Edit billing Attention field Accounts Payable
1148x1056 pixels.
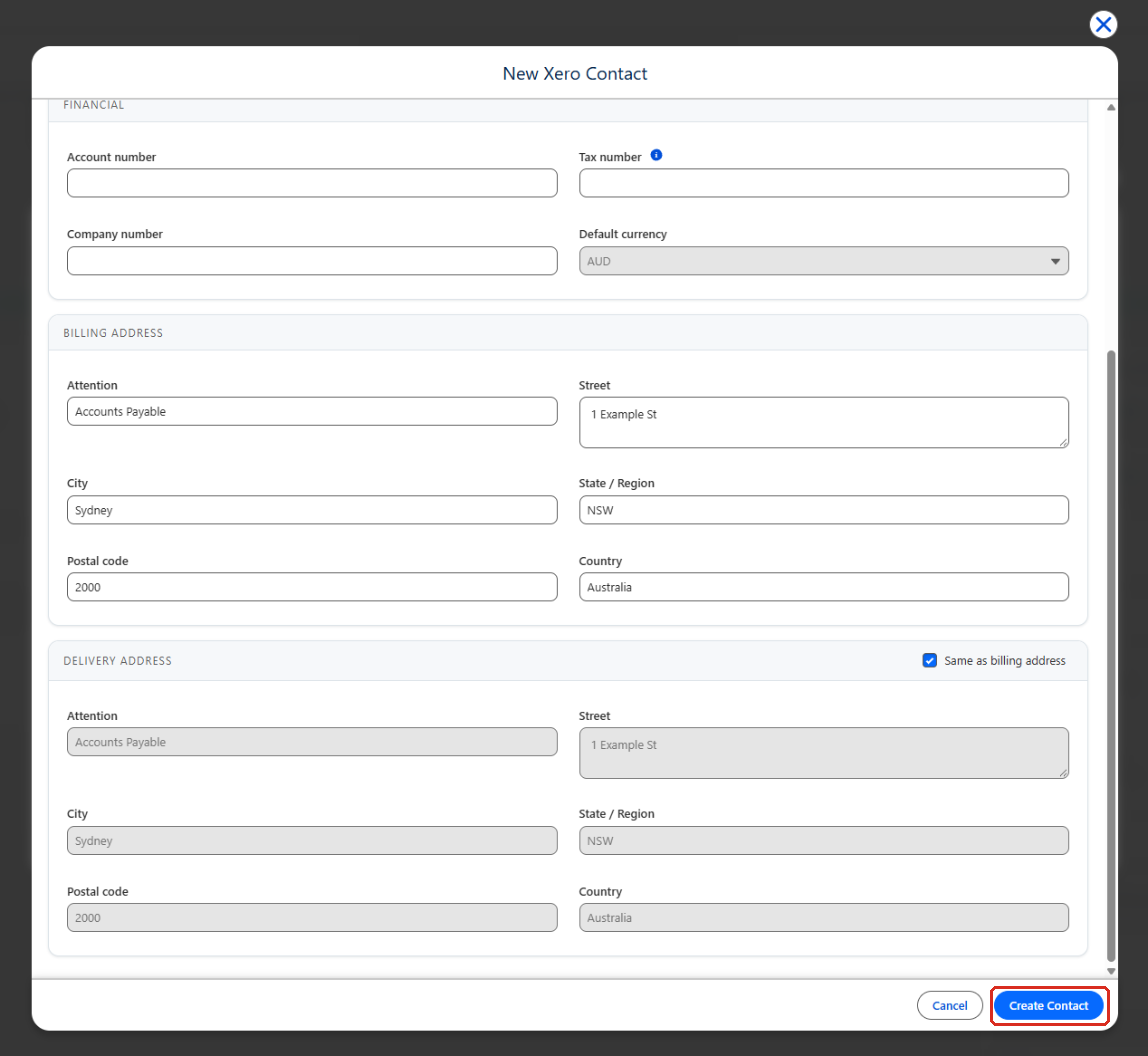[x=312, y=412]
